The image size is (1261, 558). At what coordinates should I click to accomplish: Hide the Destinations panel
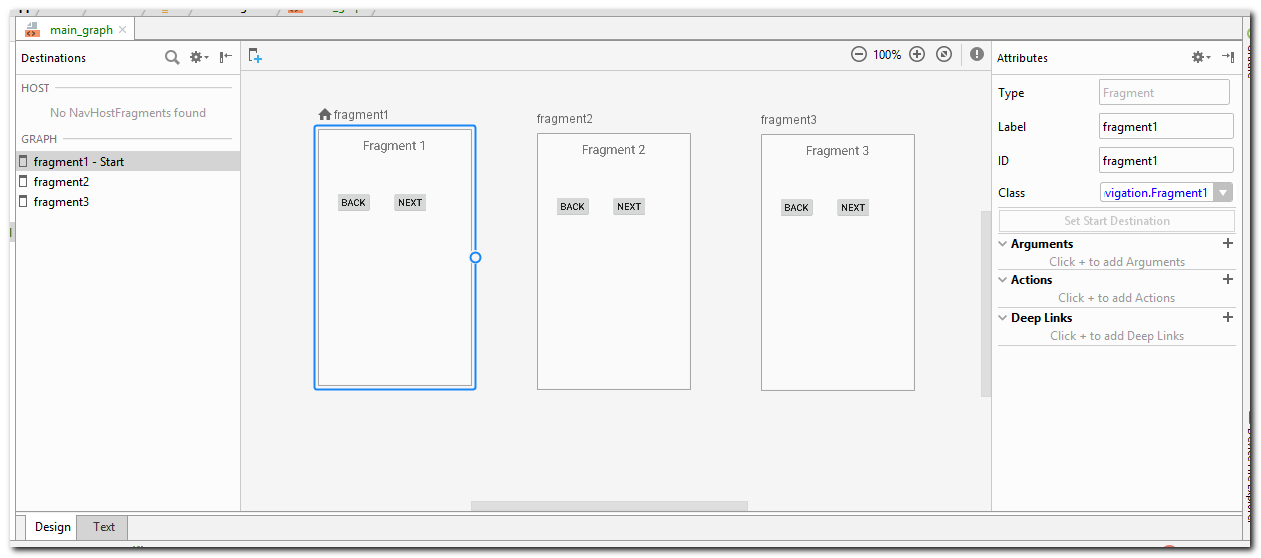pos(226,57)
